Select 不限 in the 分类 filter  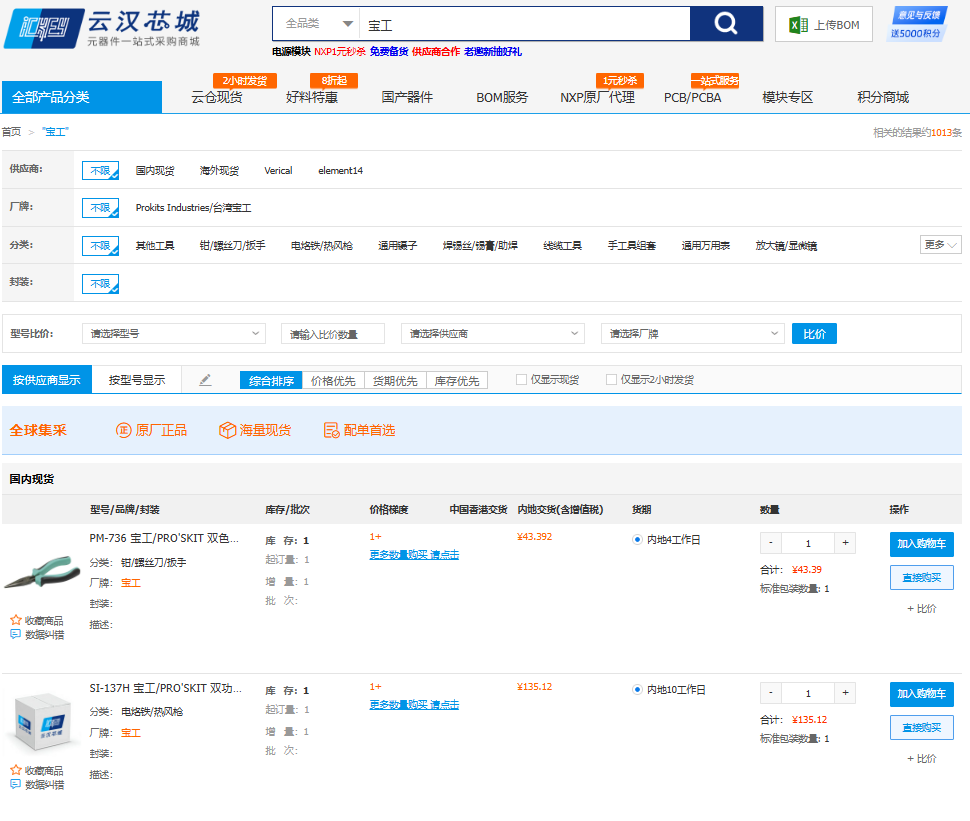tap(100, 246)
